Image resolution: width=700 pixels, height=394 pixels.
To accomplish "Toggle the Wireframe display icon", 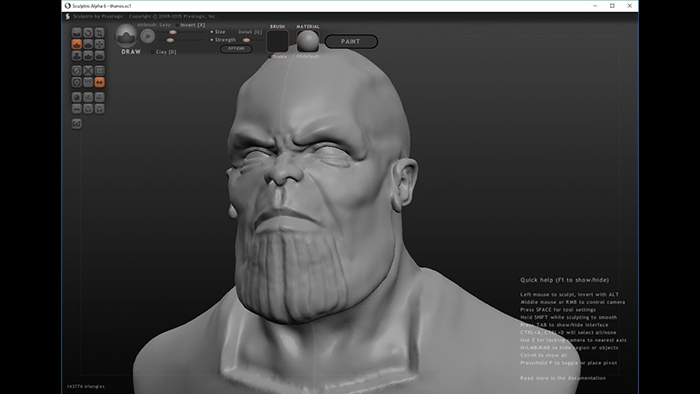I will click(x=88, y=82).
